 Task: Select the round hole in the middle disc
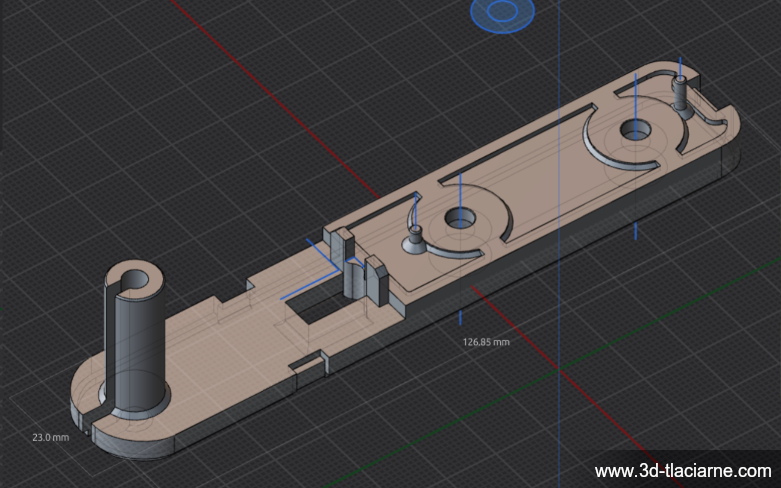pyautogui.click(x=460, y=219)
